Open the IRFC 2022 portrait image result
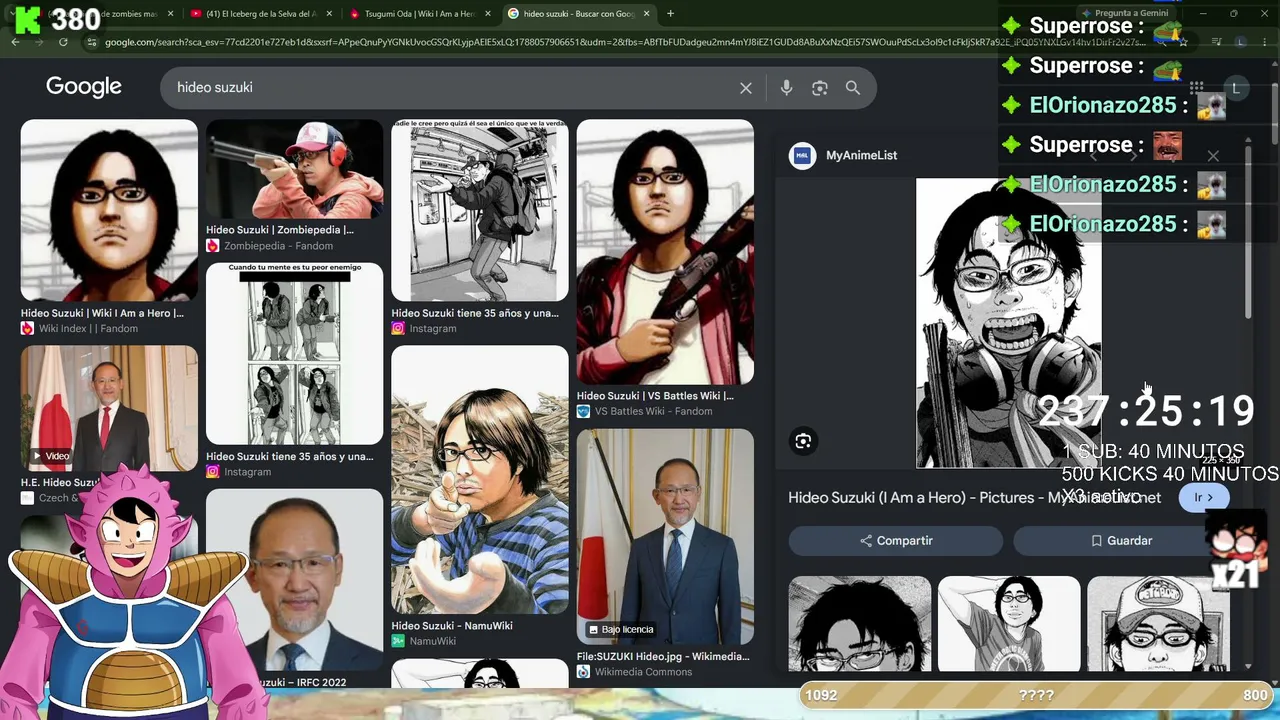1280x720 pixels. click(294, 579)
